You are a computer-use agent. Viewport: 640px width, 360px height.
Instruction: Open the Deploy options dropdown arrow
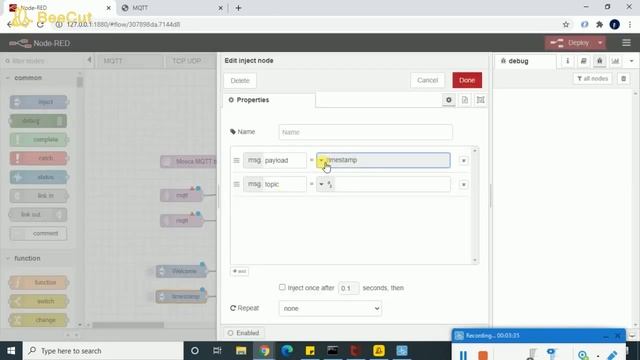tap(600, 43)
